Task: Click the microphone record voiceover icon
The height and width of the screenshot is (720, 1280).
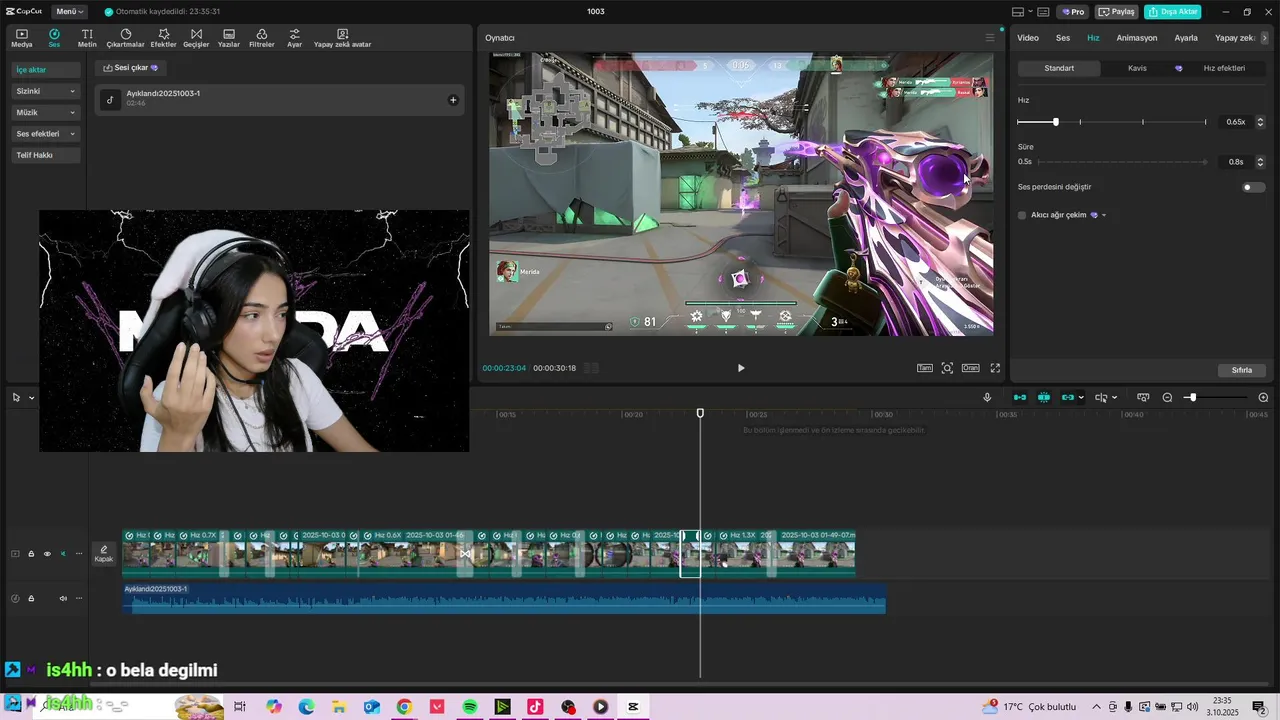Action: pyautogui.click(x=987, y=397)
